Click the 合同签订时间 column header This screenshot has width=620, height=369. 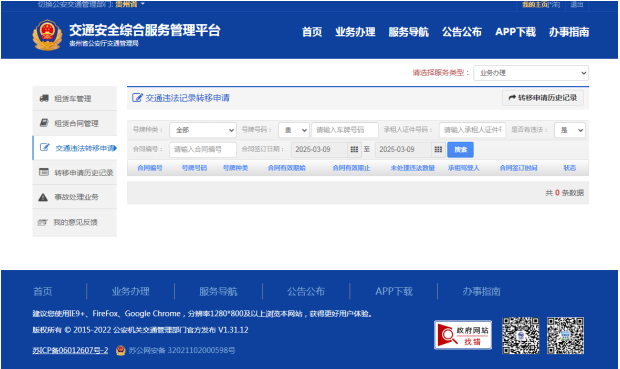[519, 168]
